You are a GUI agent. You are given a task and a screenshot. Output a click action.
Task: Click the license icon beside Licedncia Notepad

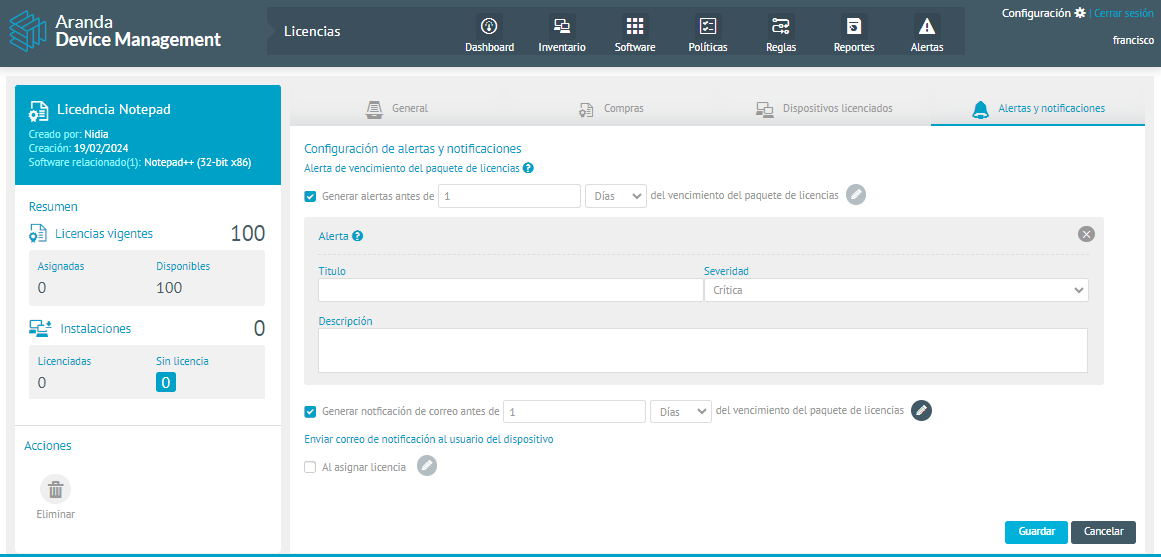click(39, 110)
